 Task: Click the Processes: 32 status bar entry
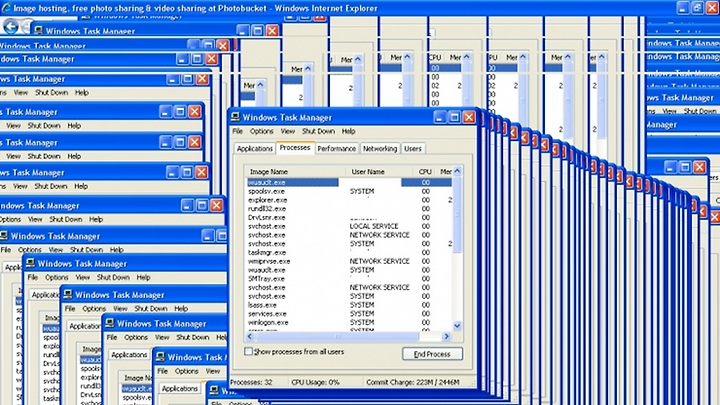pos(251,382)
